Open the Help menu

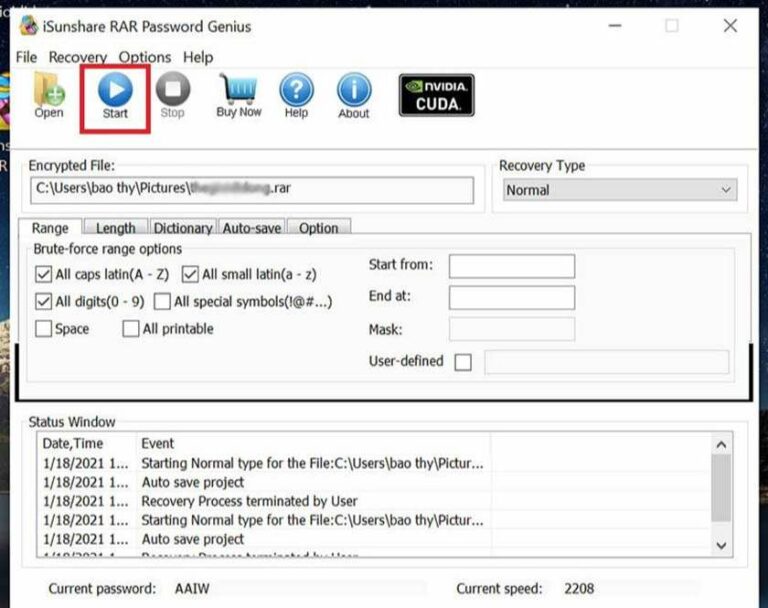pos(198,57)
